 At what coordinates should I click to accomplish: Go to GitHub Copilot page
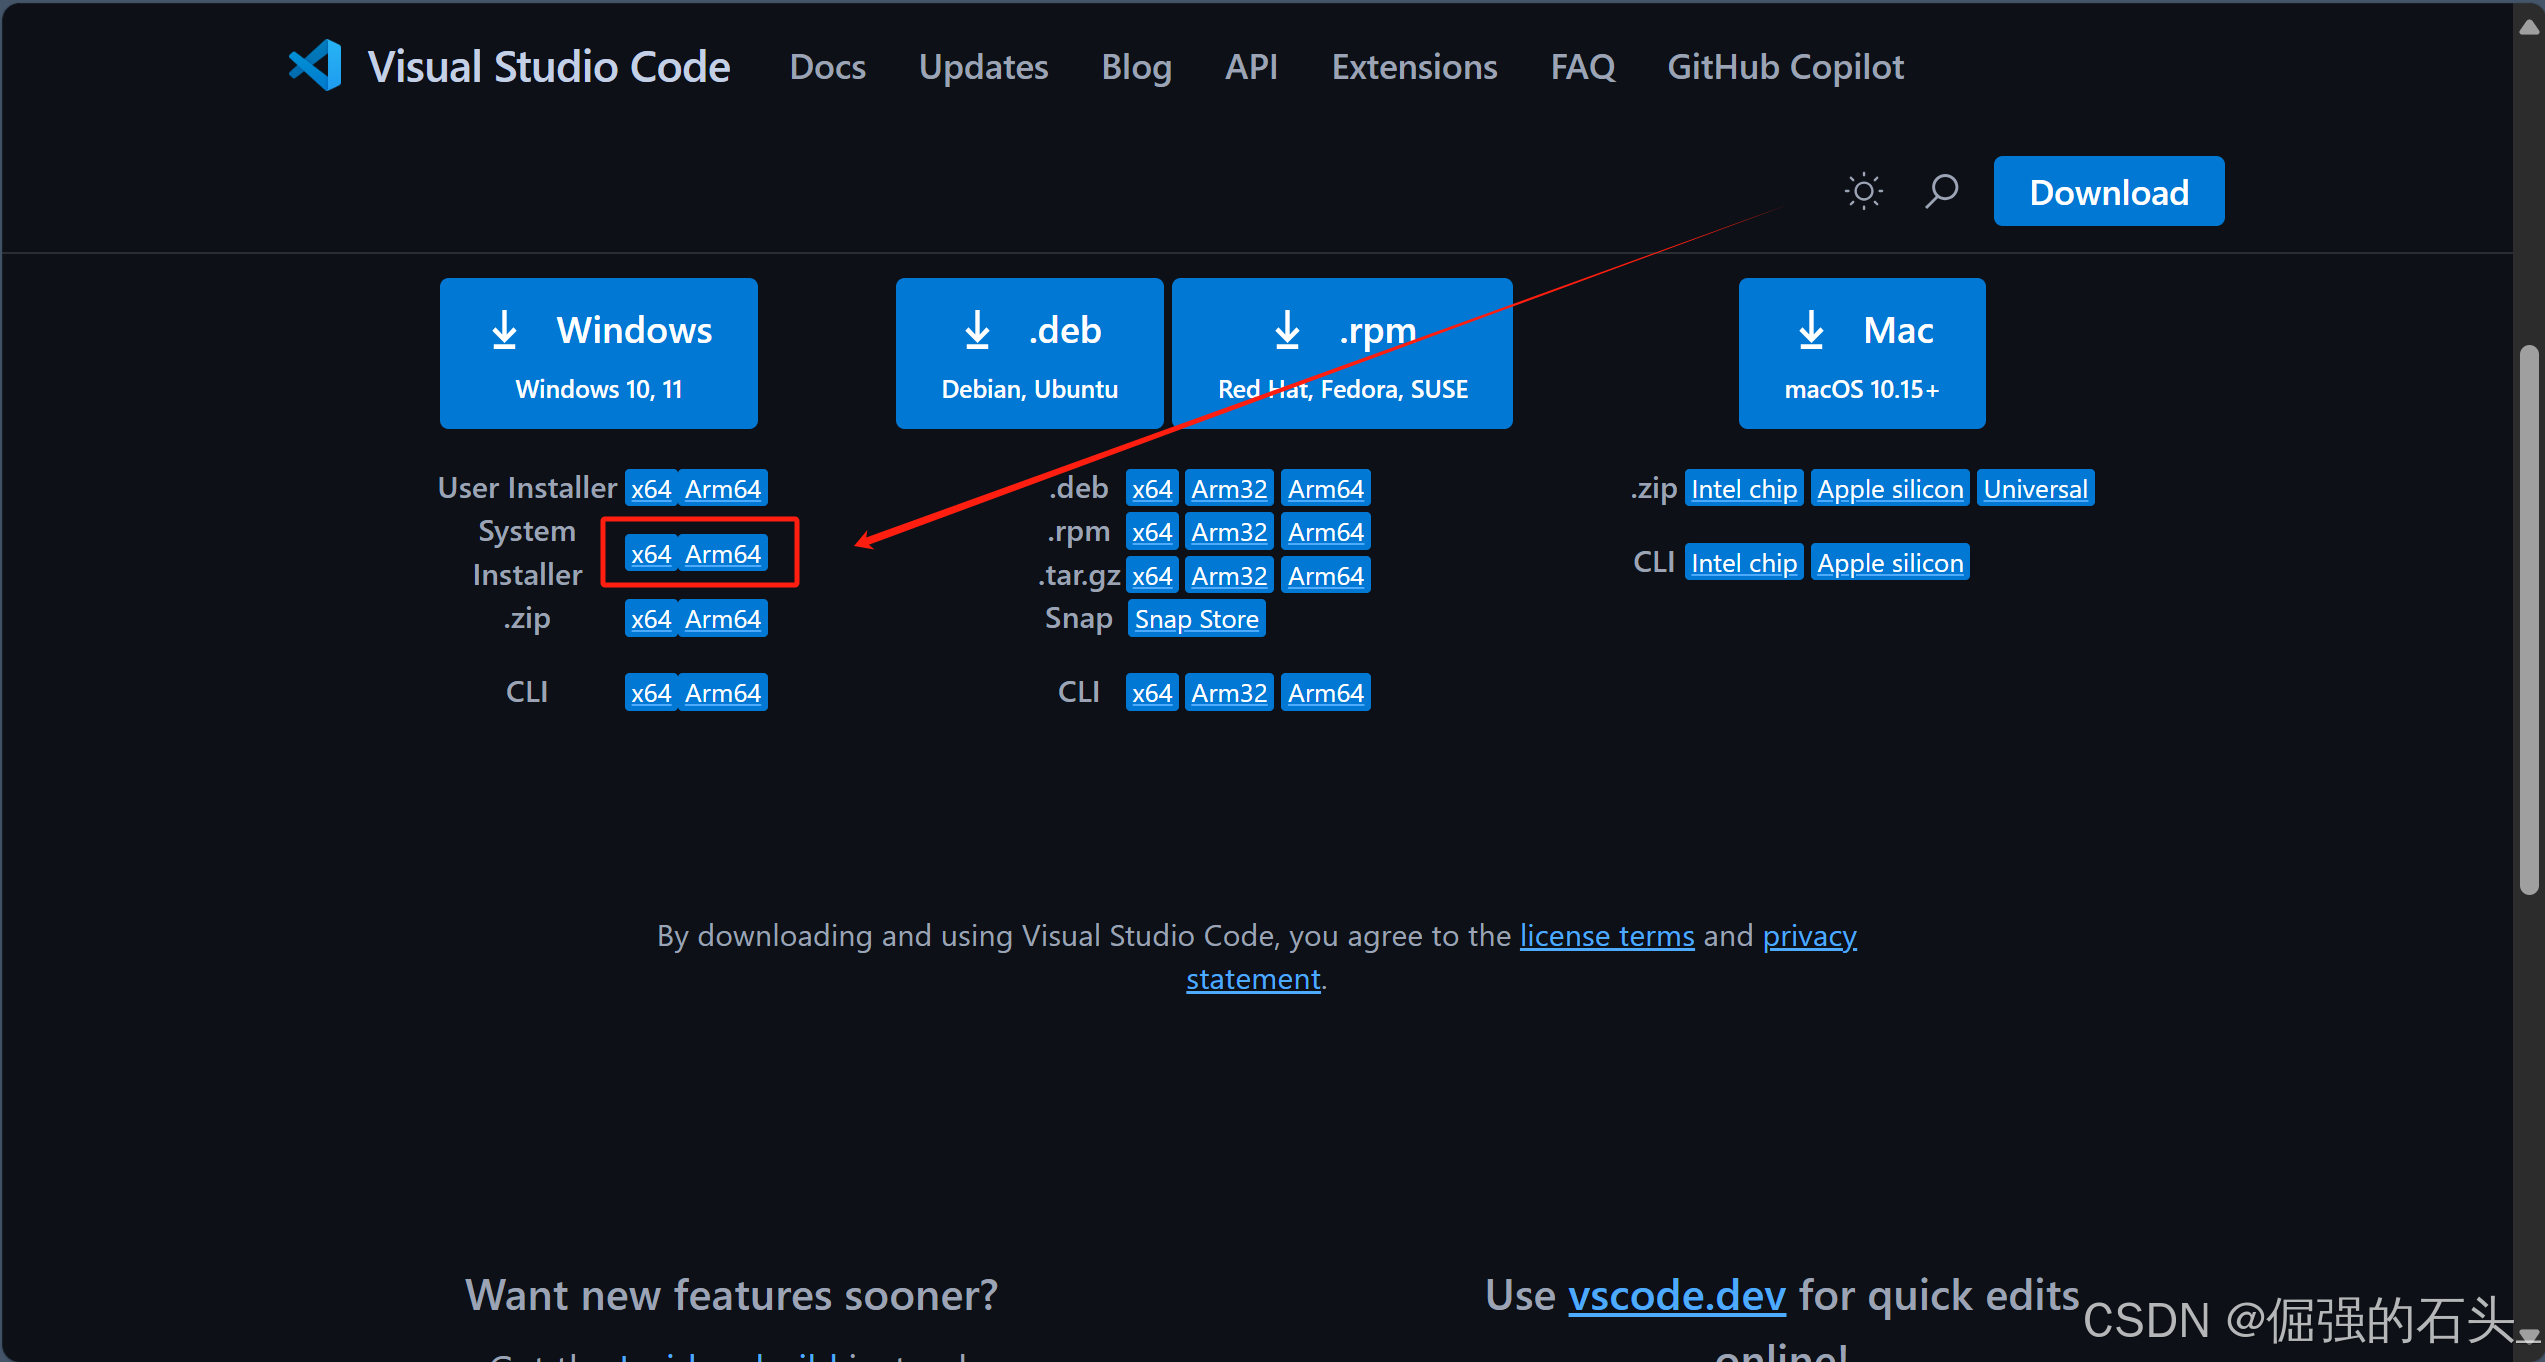(x=1785, y=67)
